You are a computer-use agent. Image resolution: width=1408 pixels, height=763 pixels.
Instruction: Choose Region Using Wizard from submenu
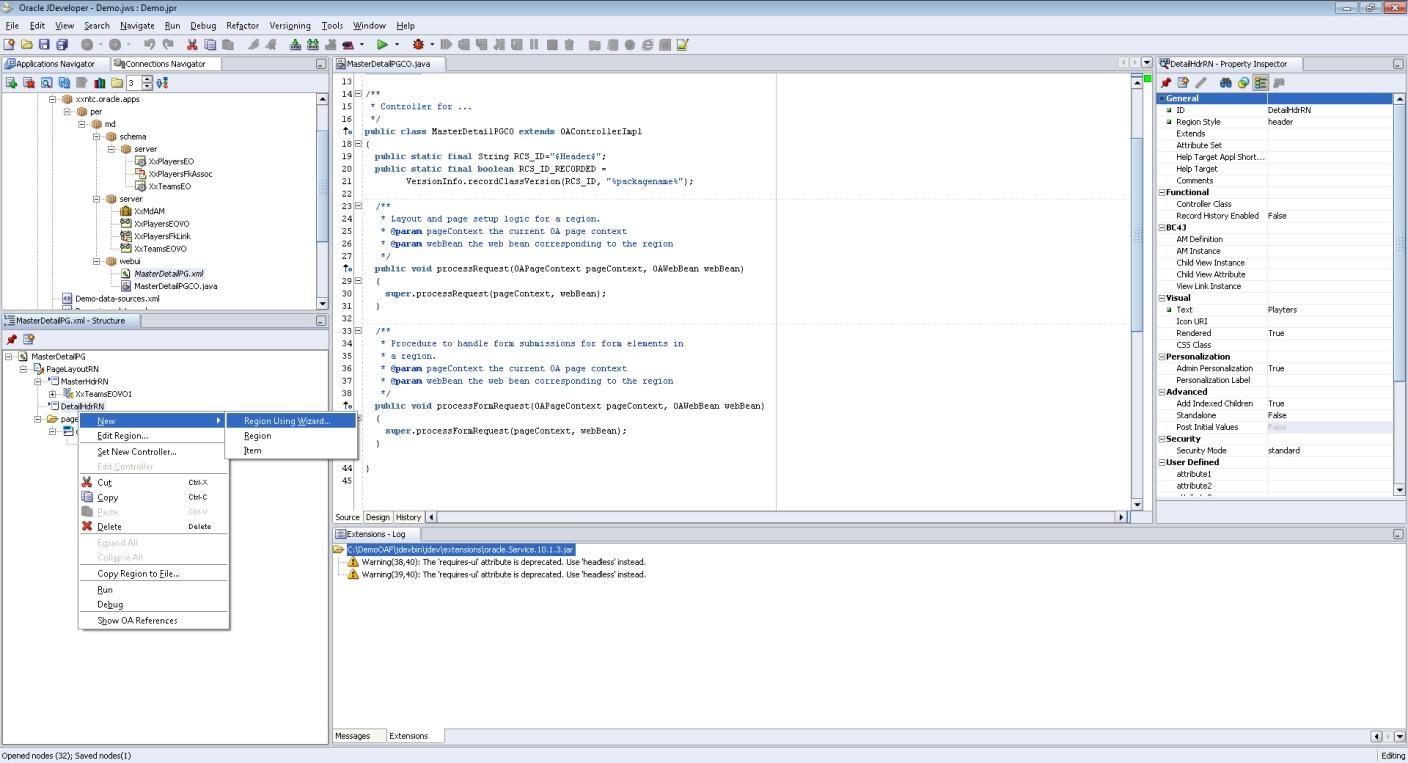pyautogui.click(x=292, y=421)
